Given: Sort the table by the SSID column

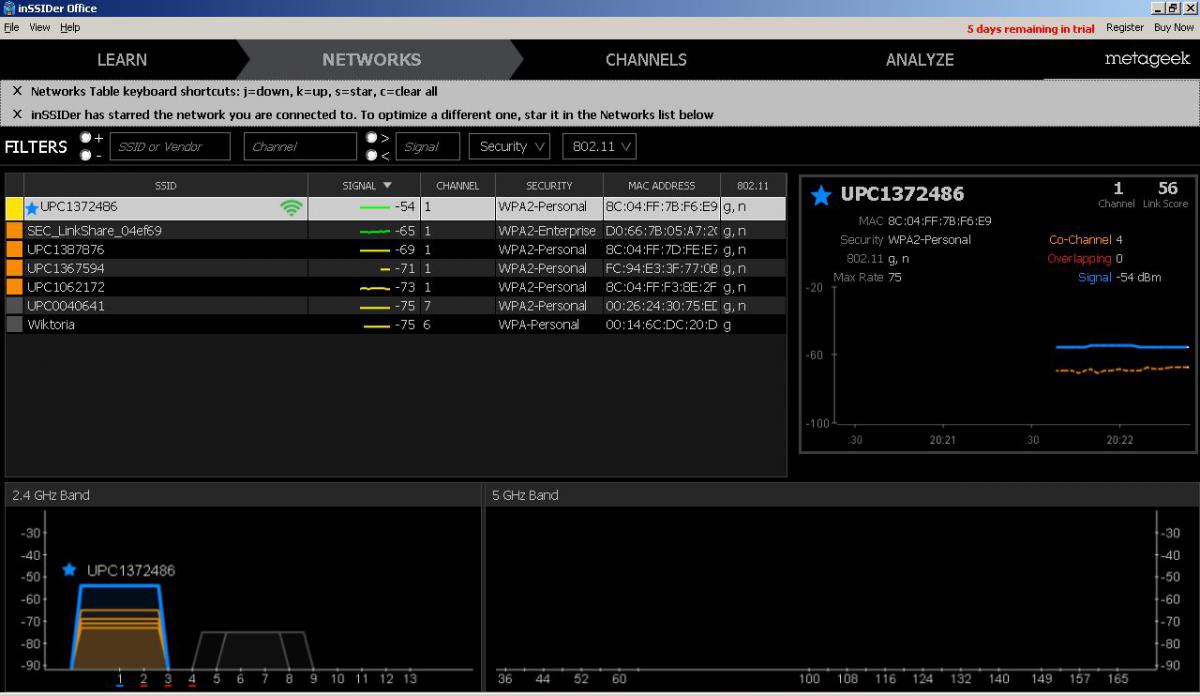Looking at the screenshot, I should point(166,185).
